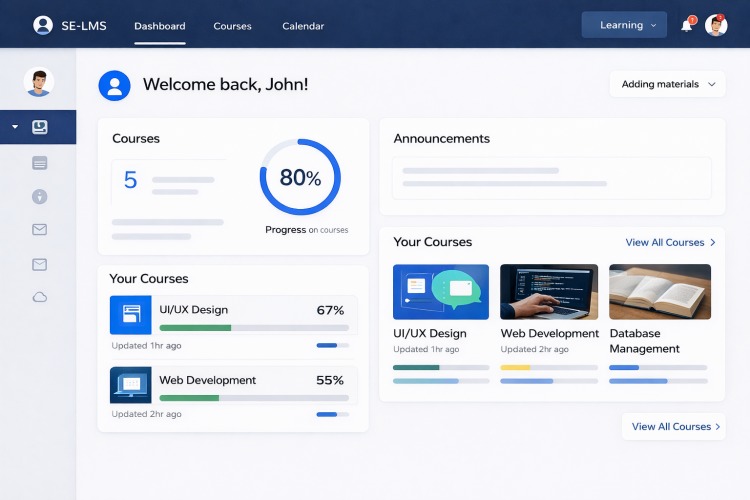Click the Web Development monitor icon

131,385
